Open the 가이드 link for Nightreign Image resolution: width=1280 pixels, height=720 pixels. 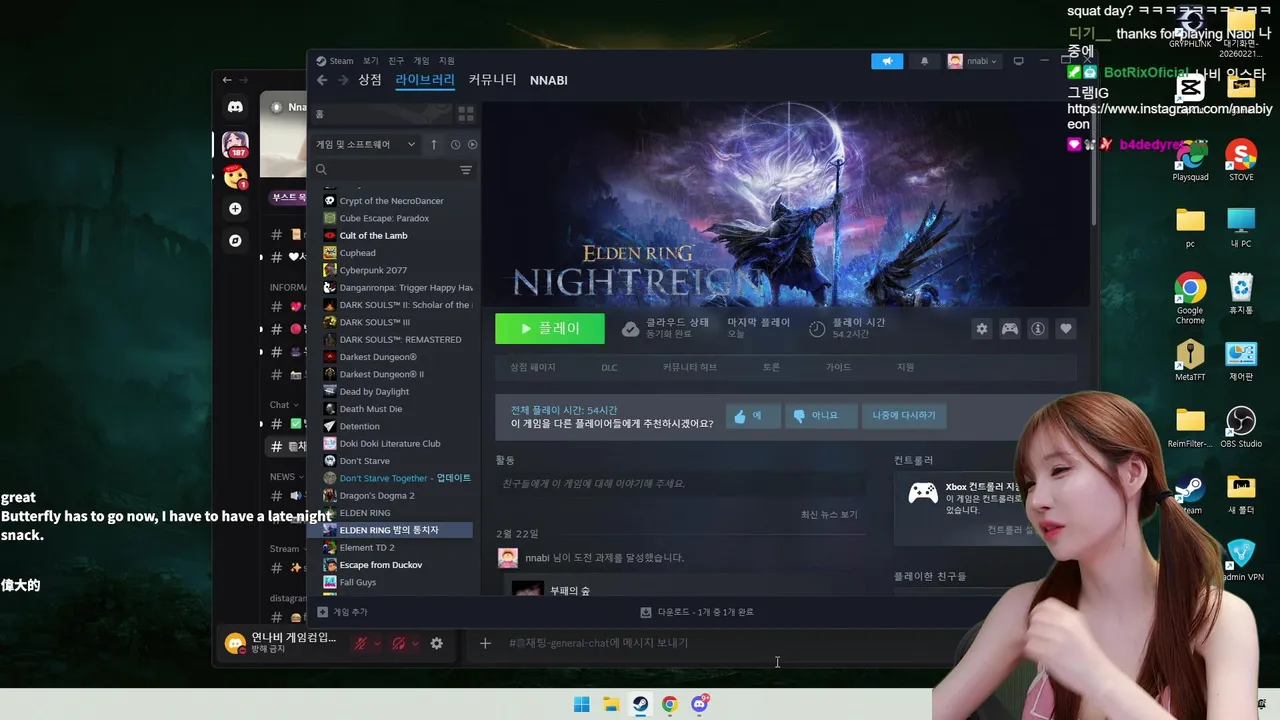(838, 368)
